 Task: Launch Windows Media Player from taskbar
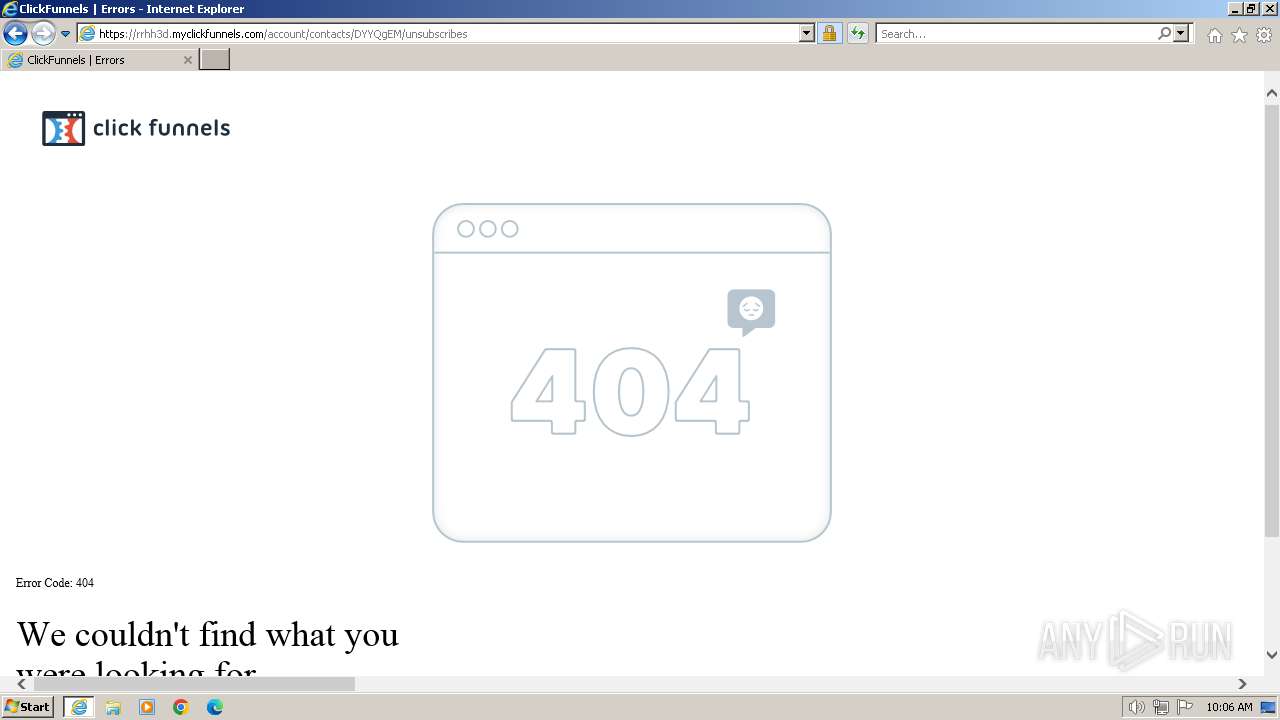147,707
